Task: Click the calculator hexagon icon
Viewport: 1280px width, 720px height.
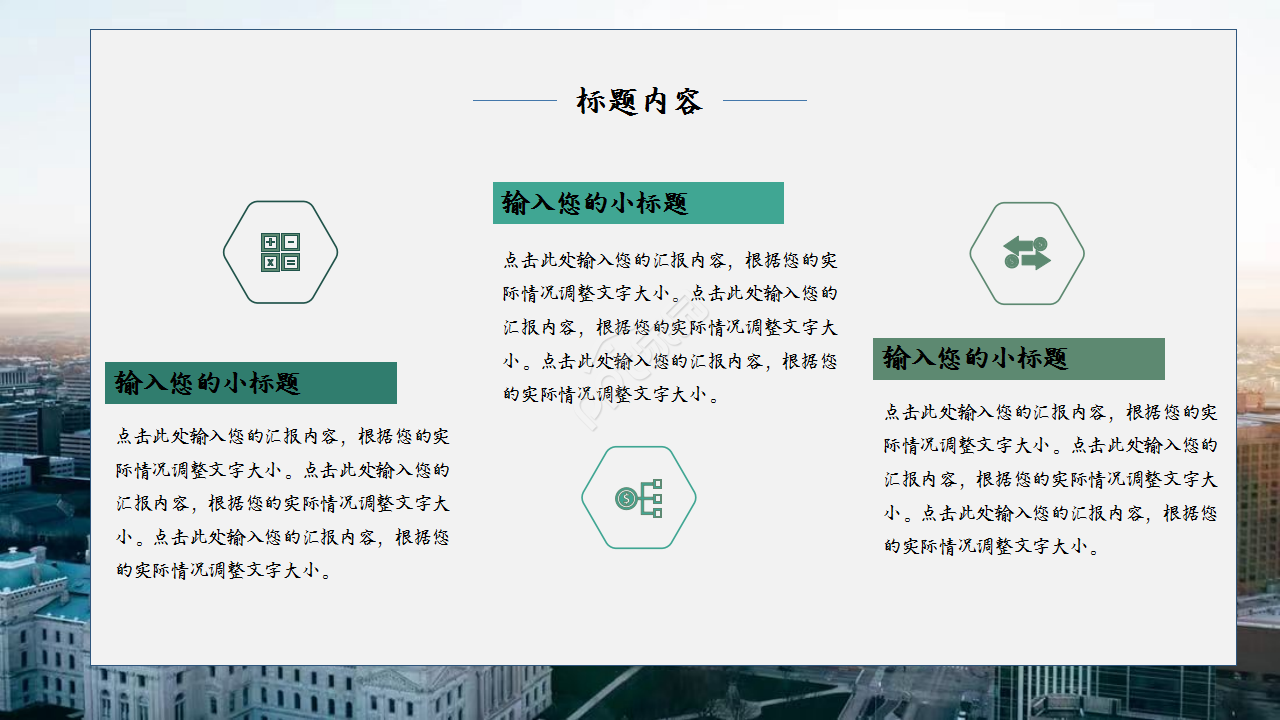Action: 280,253
